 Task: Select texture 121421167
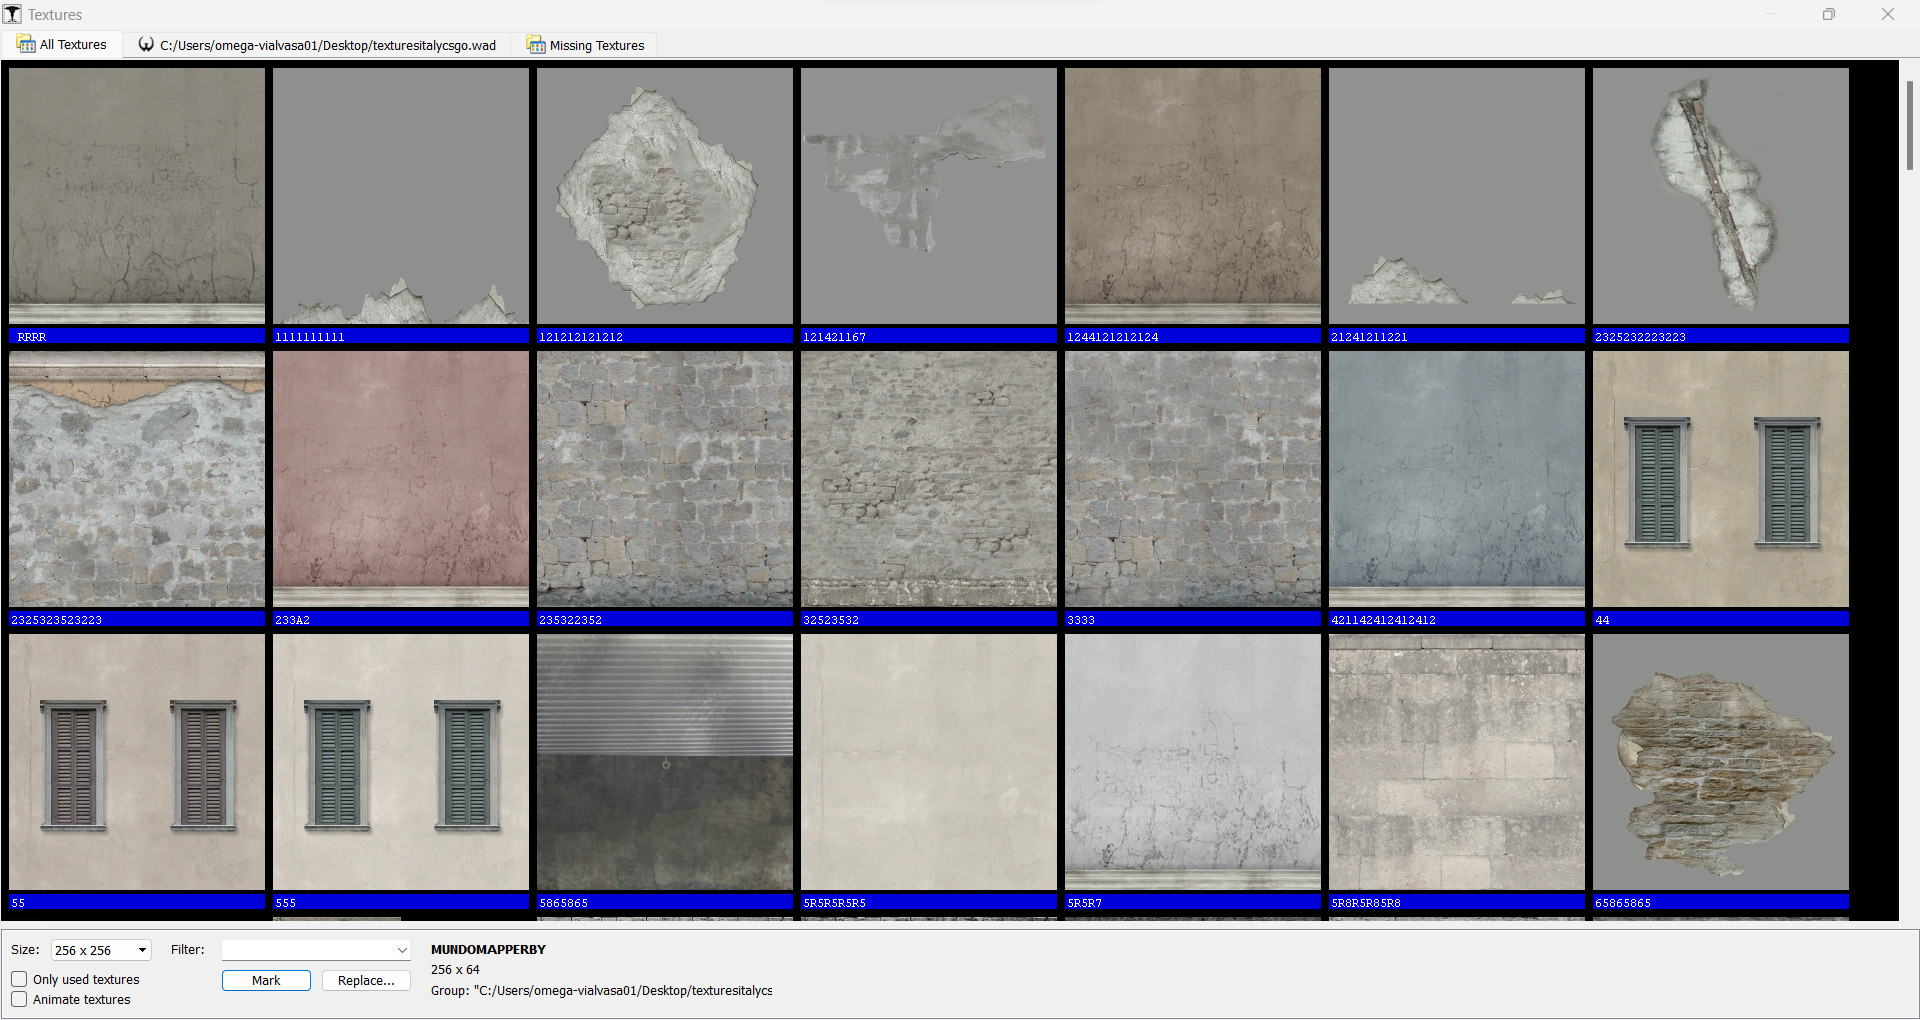click(x=929, y=196)
